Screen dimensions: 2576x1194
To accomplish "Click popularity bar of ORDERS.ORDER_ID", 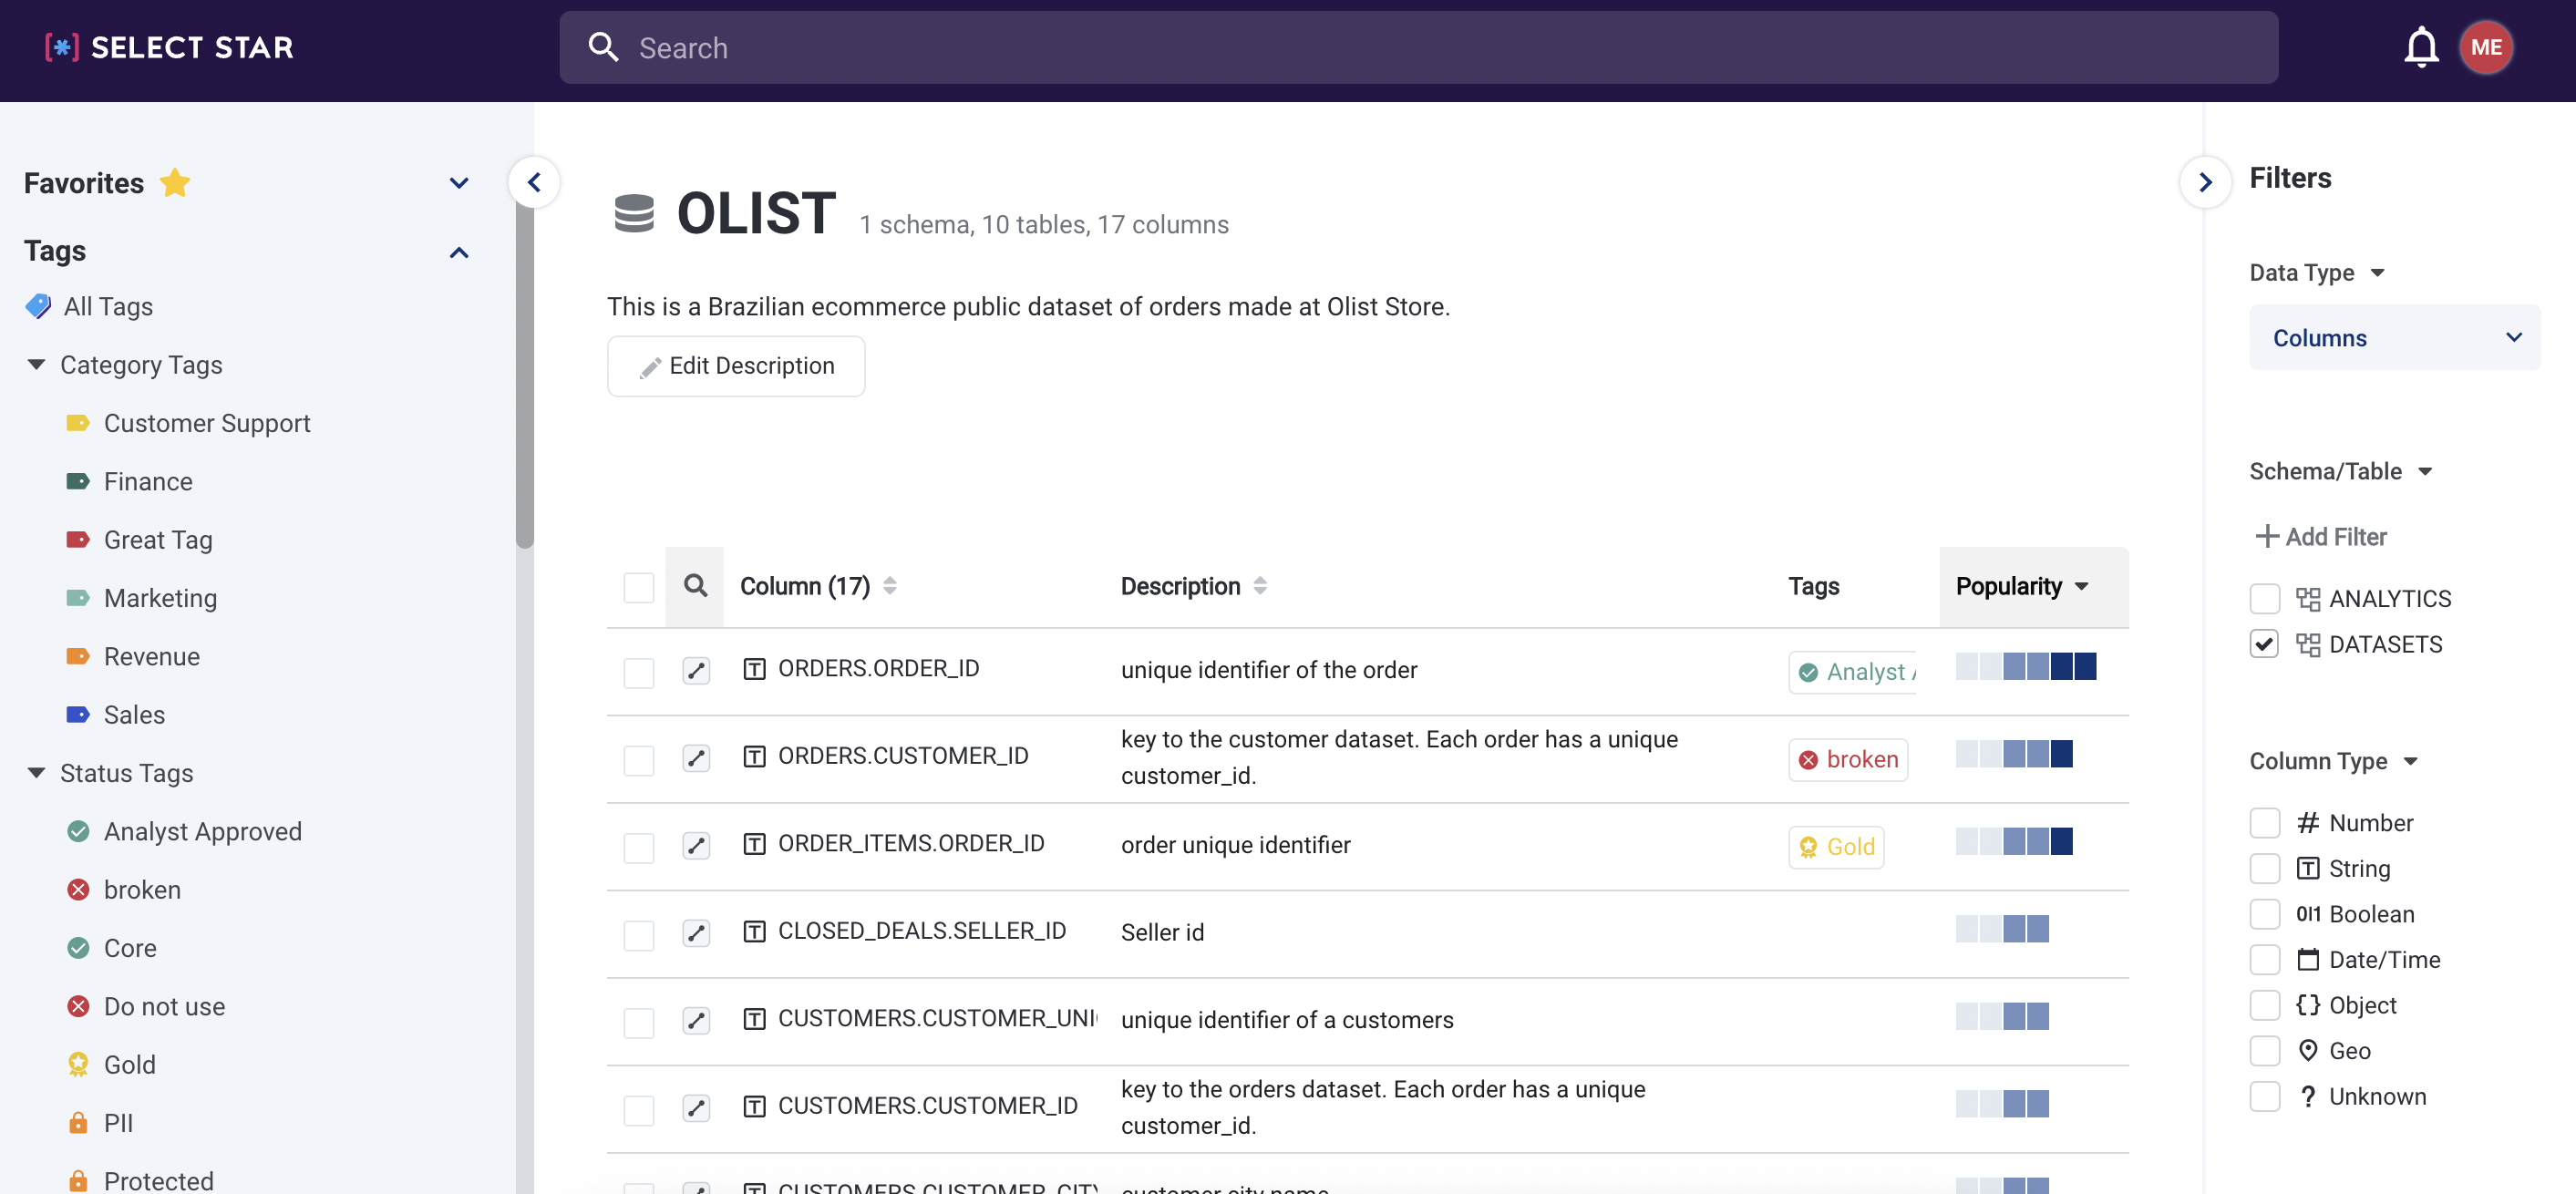I will click(x=2025, y=667).
